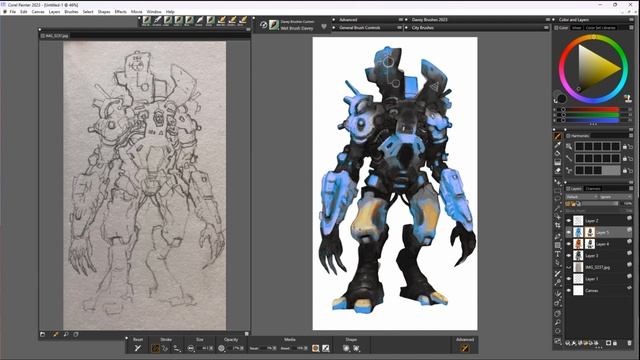Click the clone color stamp icon
This screenshot has width=640, height=360.
coord(628,98)
